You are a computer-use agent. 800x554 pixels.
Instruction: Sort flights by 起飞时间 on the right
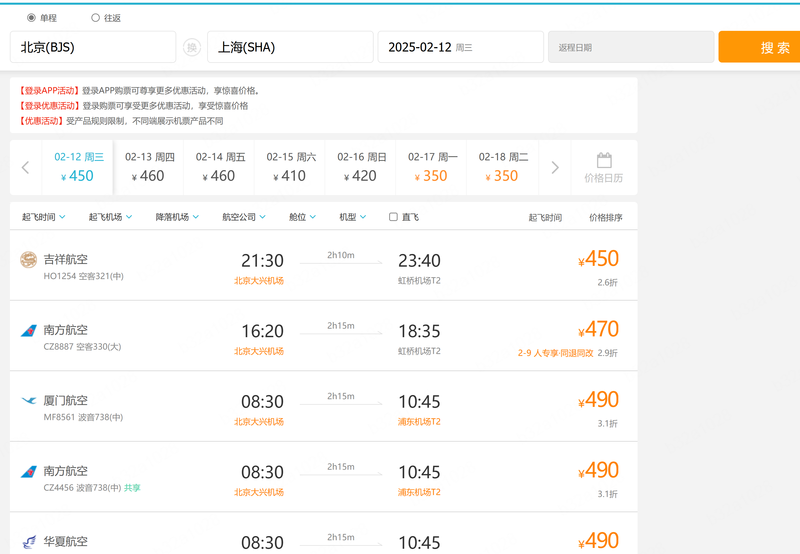(x=545, y=218)
